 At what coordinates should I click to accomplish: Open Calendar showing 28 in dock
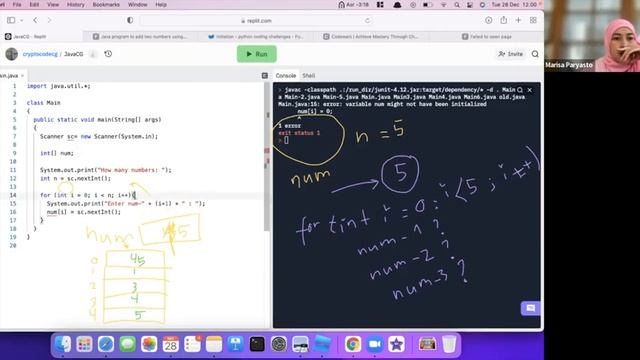[171, 344]
